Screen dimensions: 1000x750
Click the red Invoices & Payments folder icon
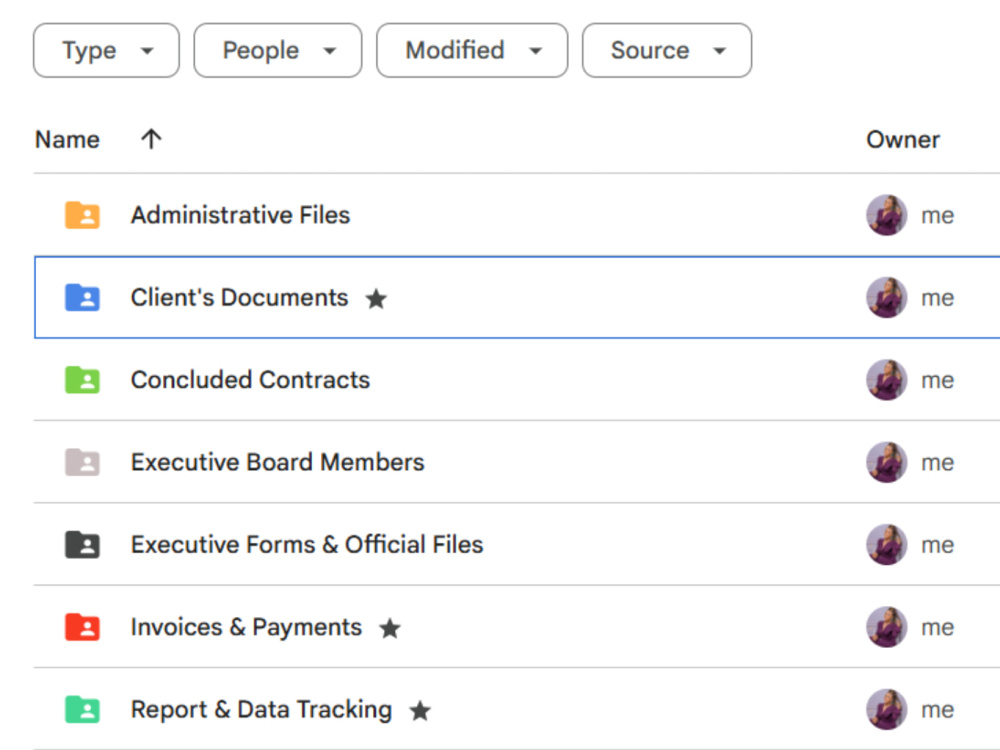pos(82,627)
